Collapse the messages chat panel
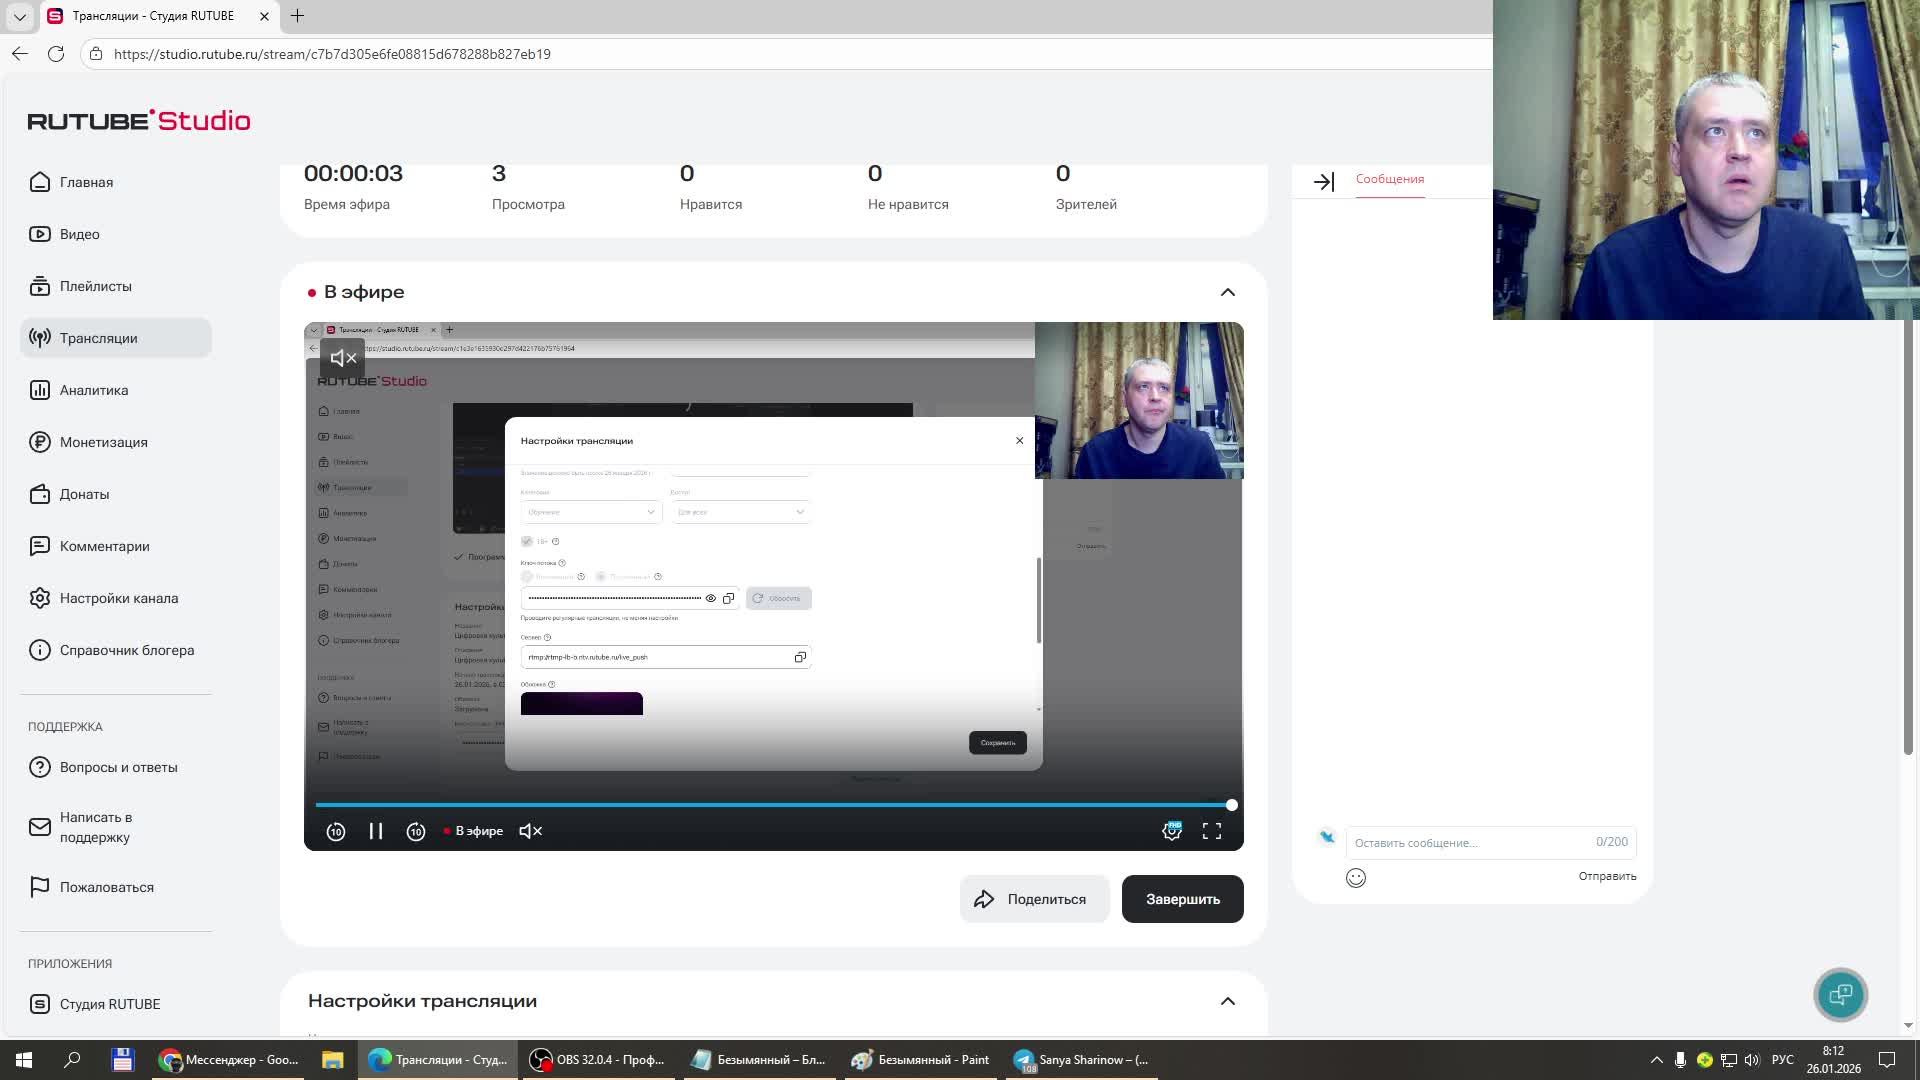Image resolution: width=1920 pixels, height=1080 pixels. coord(1324,181)
